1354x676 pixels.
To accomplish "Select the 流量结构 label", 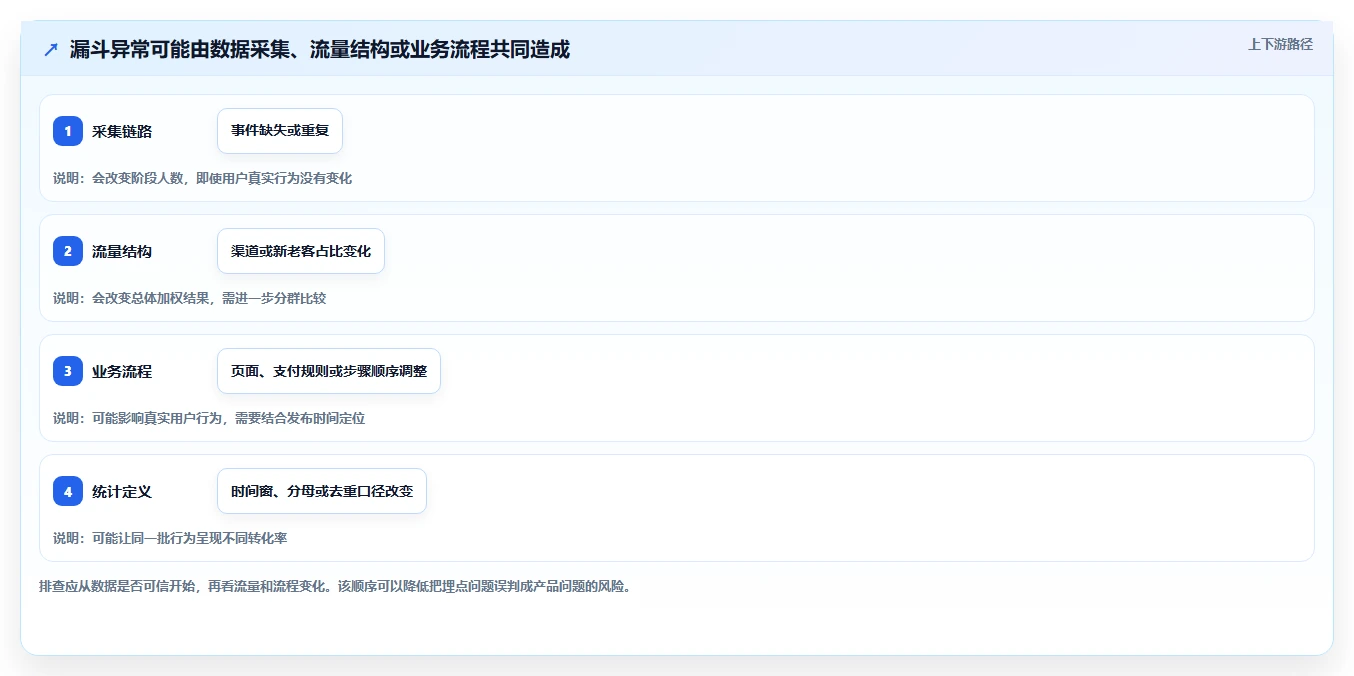I will pyautogui.click(x=122, y=251).
